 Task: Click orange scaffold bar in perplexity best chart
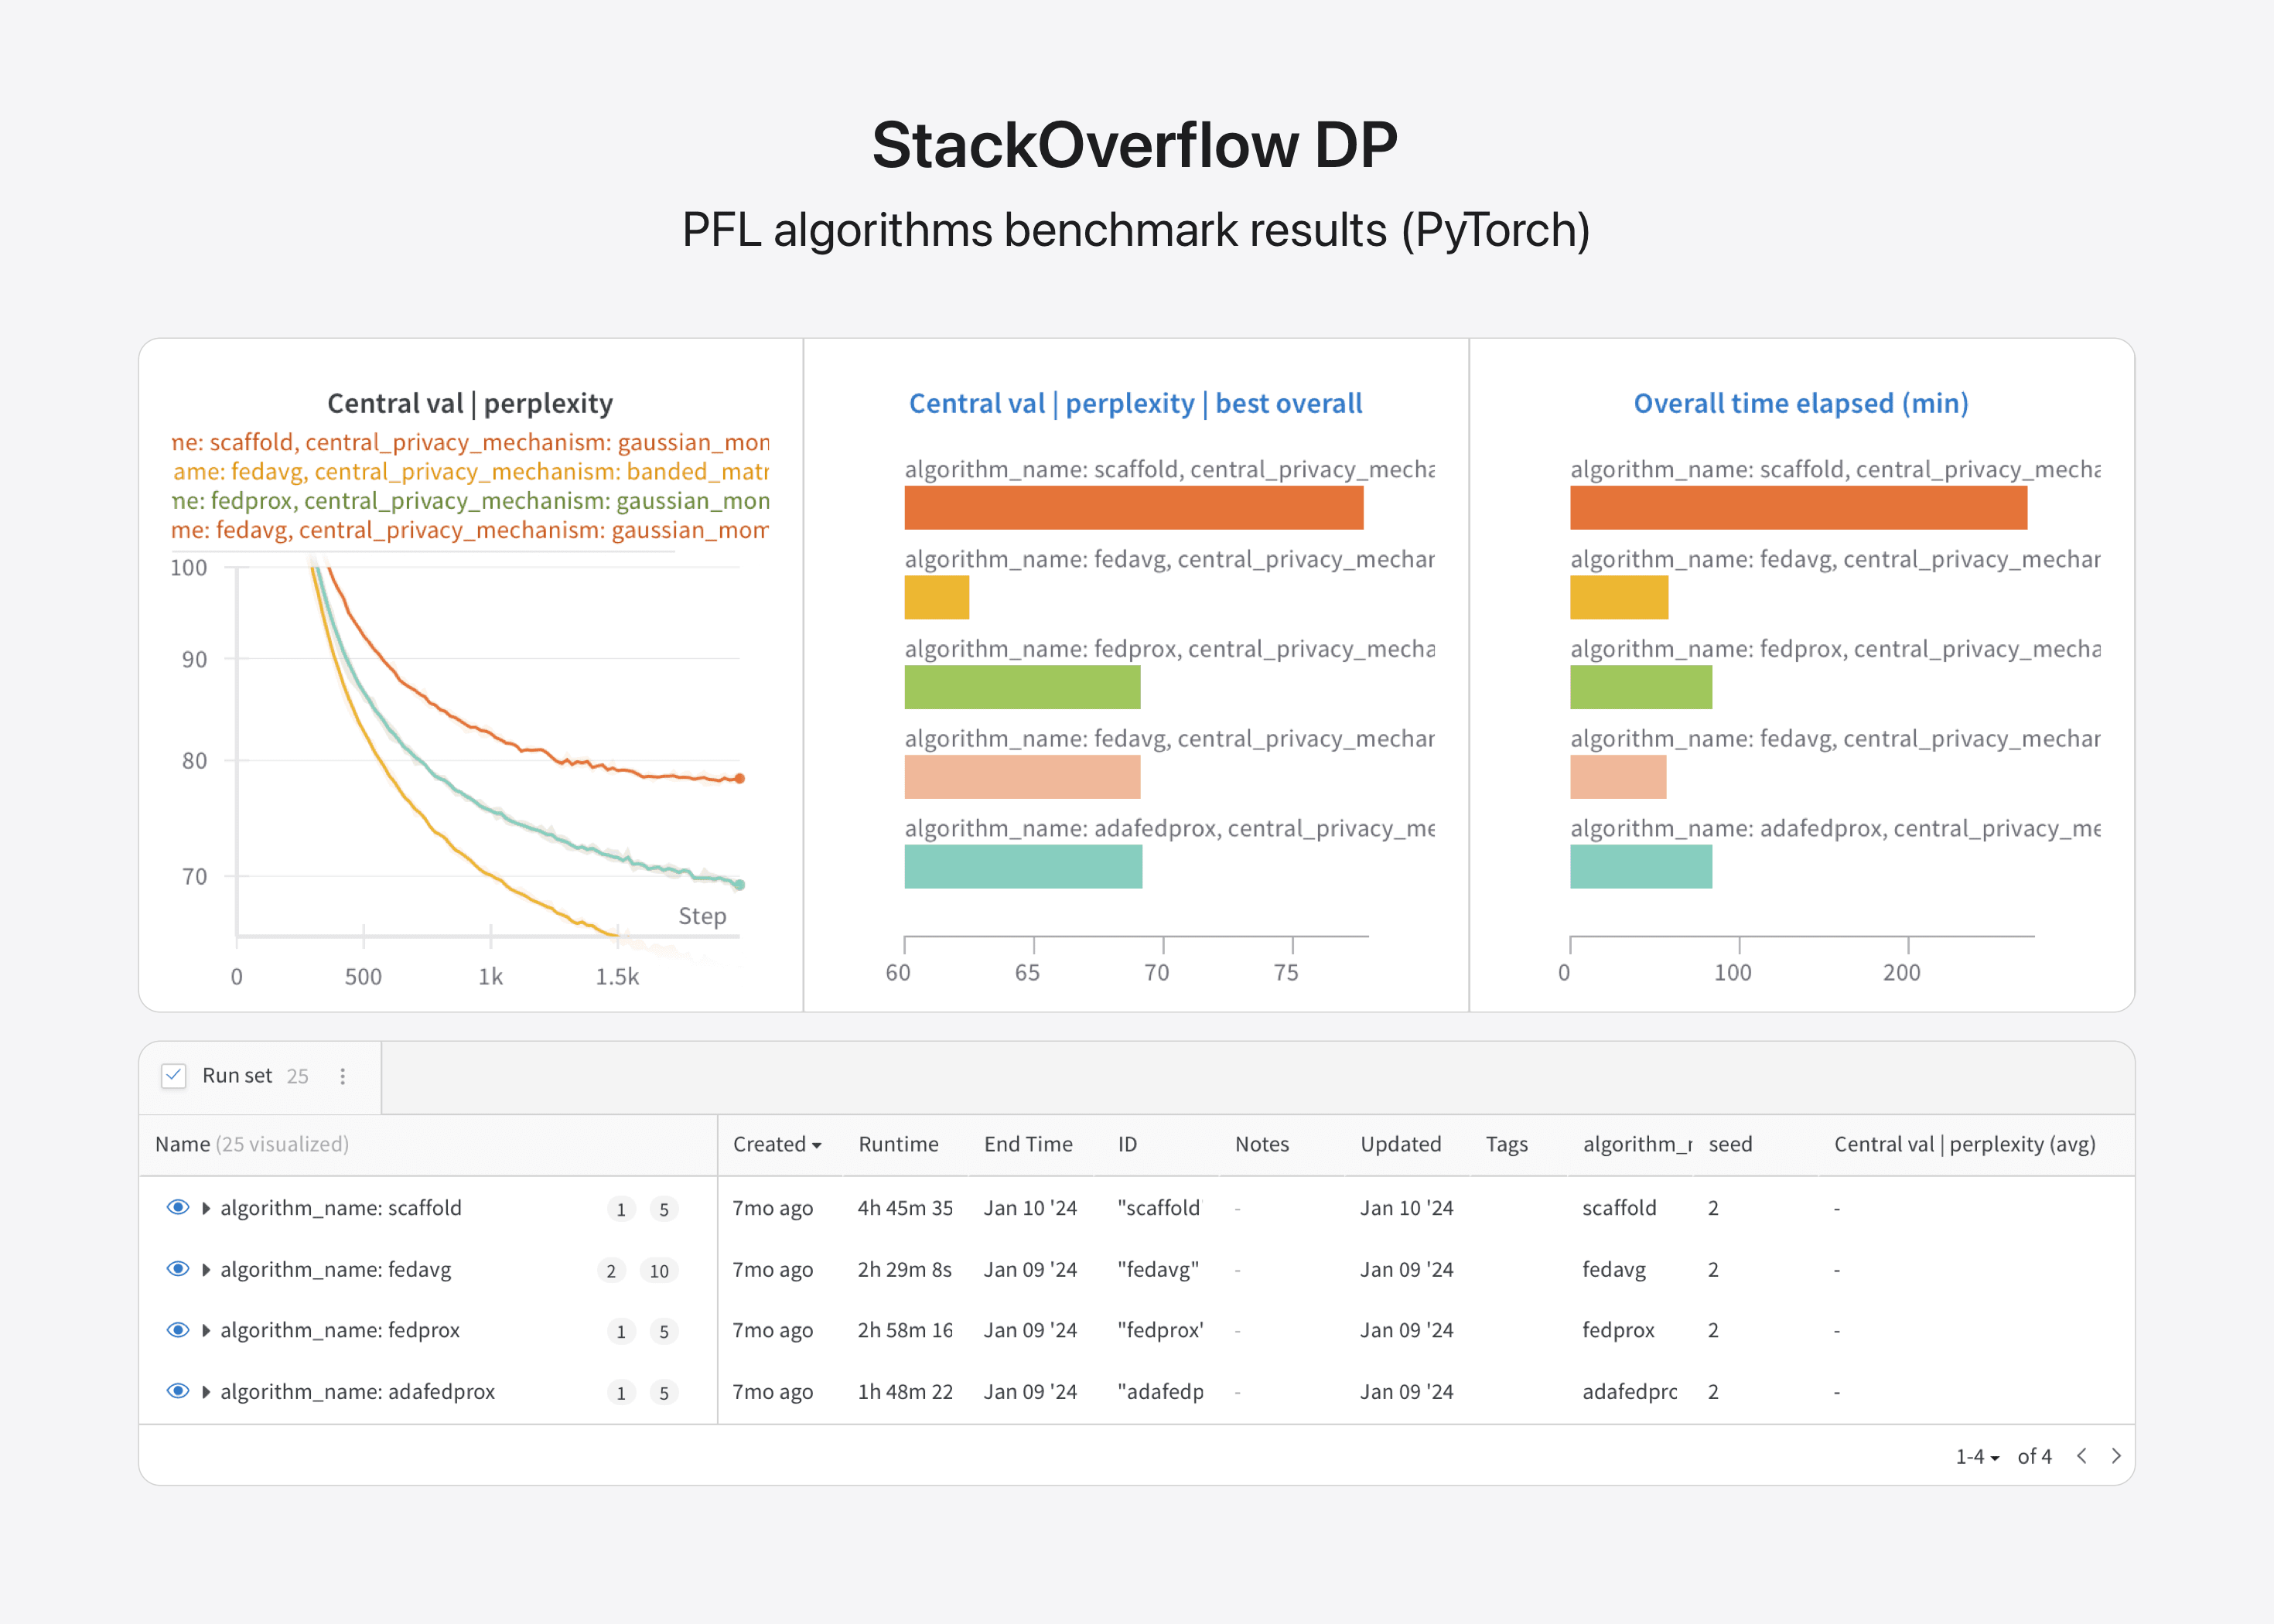pyautogui.click(x=1134, y=508)
